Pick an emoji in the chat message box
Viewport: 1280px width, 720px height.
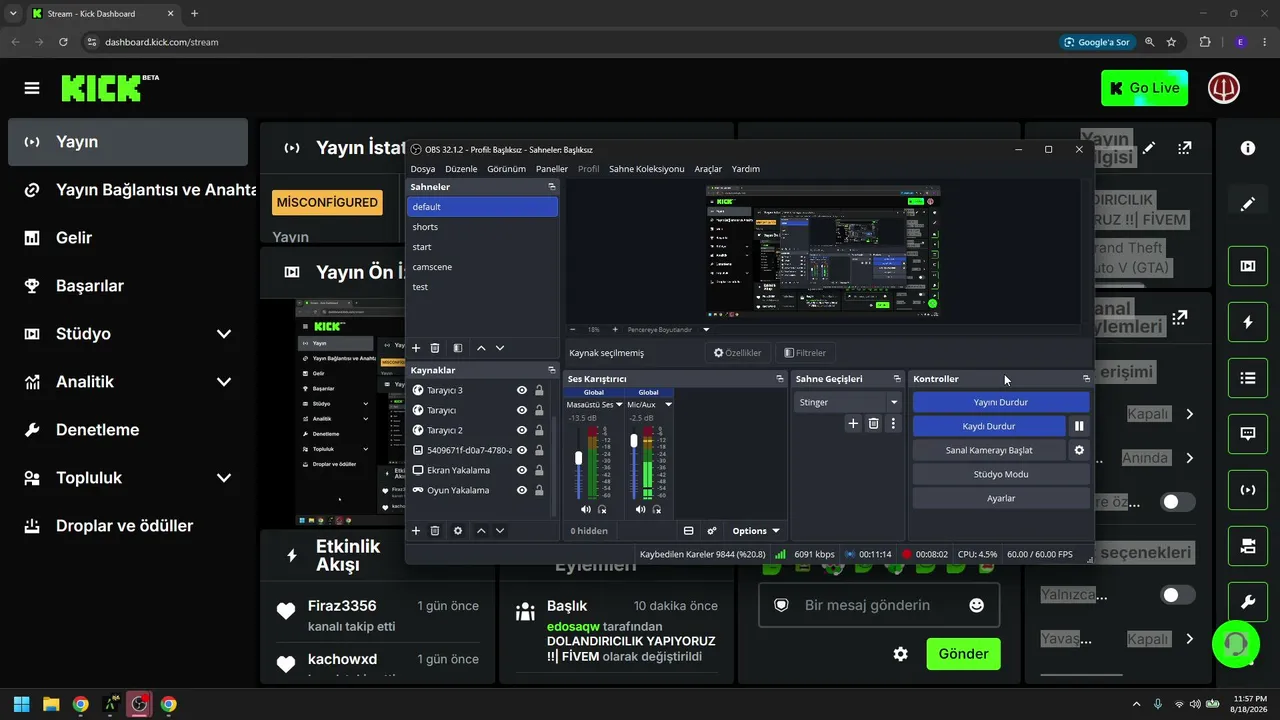[x=977, y=605]
